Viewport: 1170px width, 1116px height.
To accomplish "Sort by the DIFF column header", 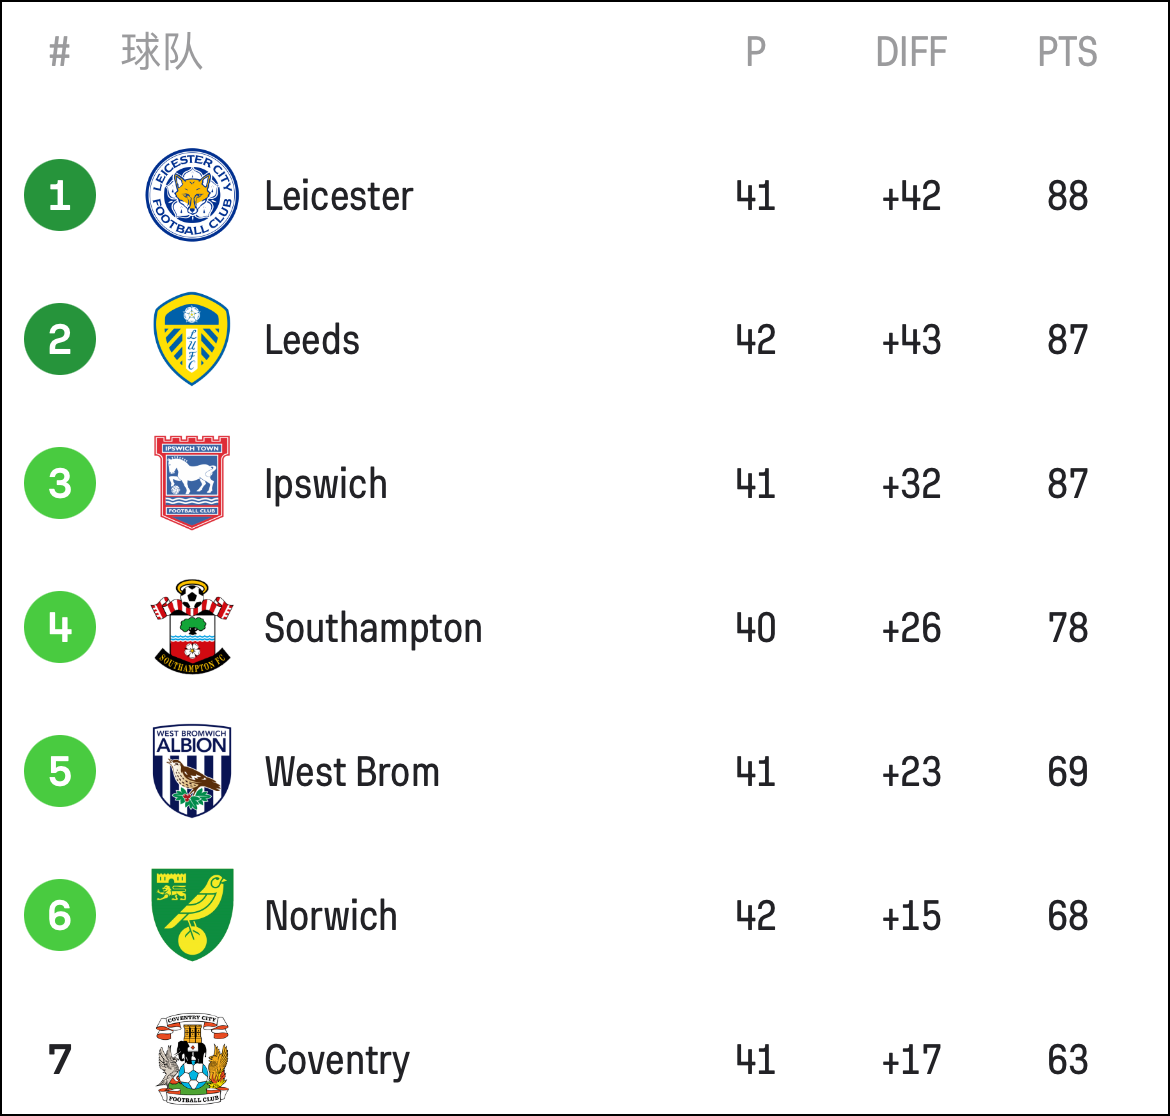I will (x=911, y=52).
